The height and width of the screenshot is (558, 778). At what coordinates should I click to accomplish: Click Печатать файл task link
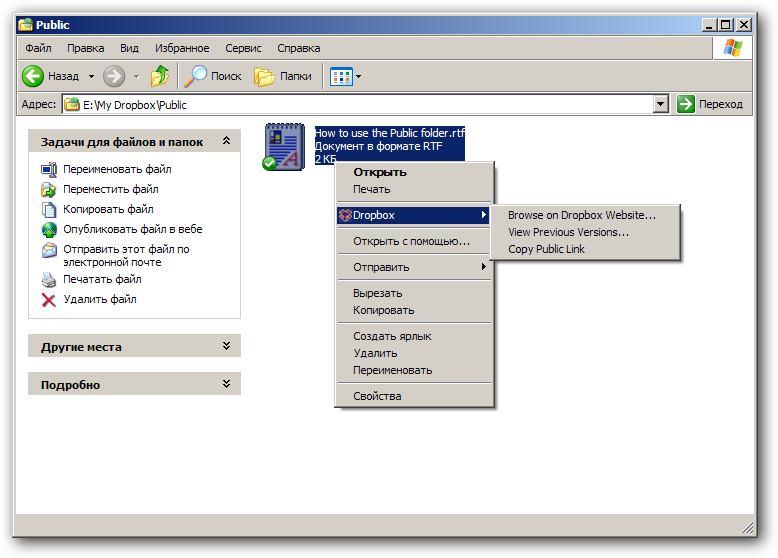pos(102,280)
